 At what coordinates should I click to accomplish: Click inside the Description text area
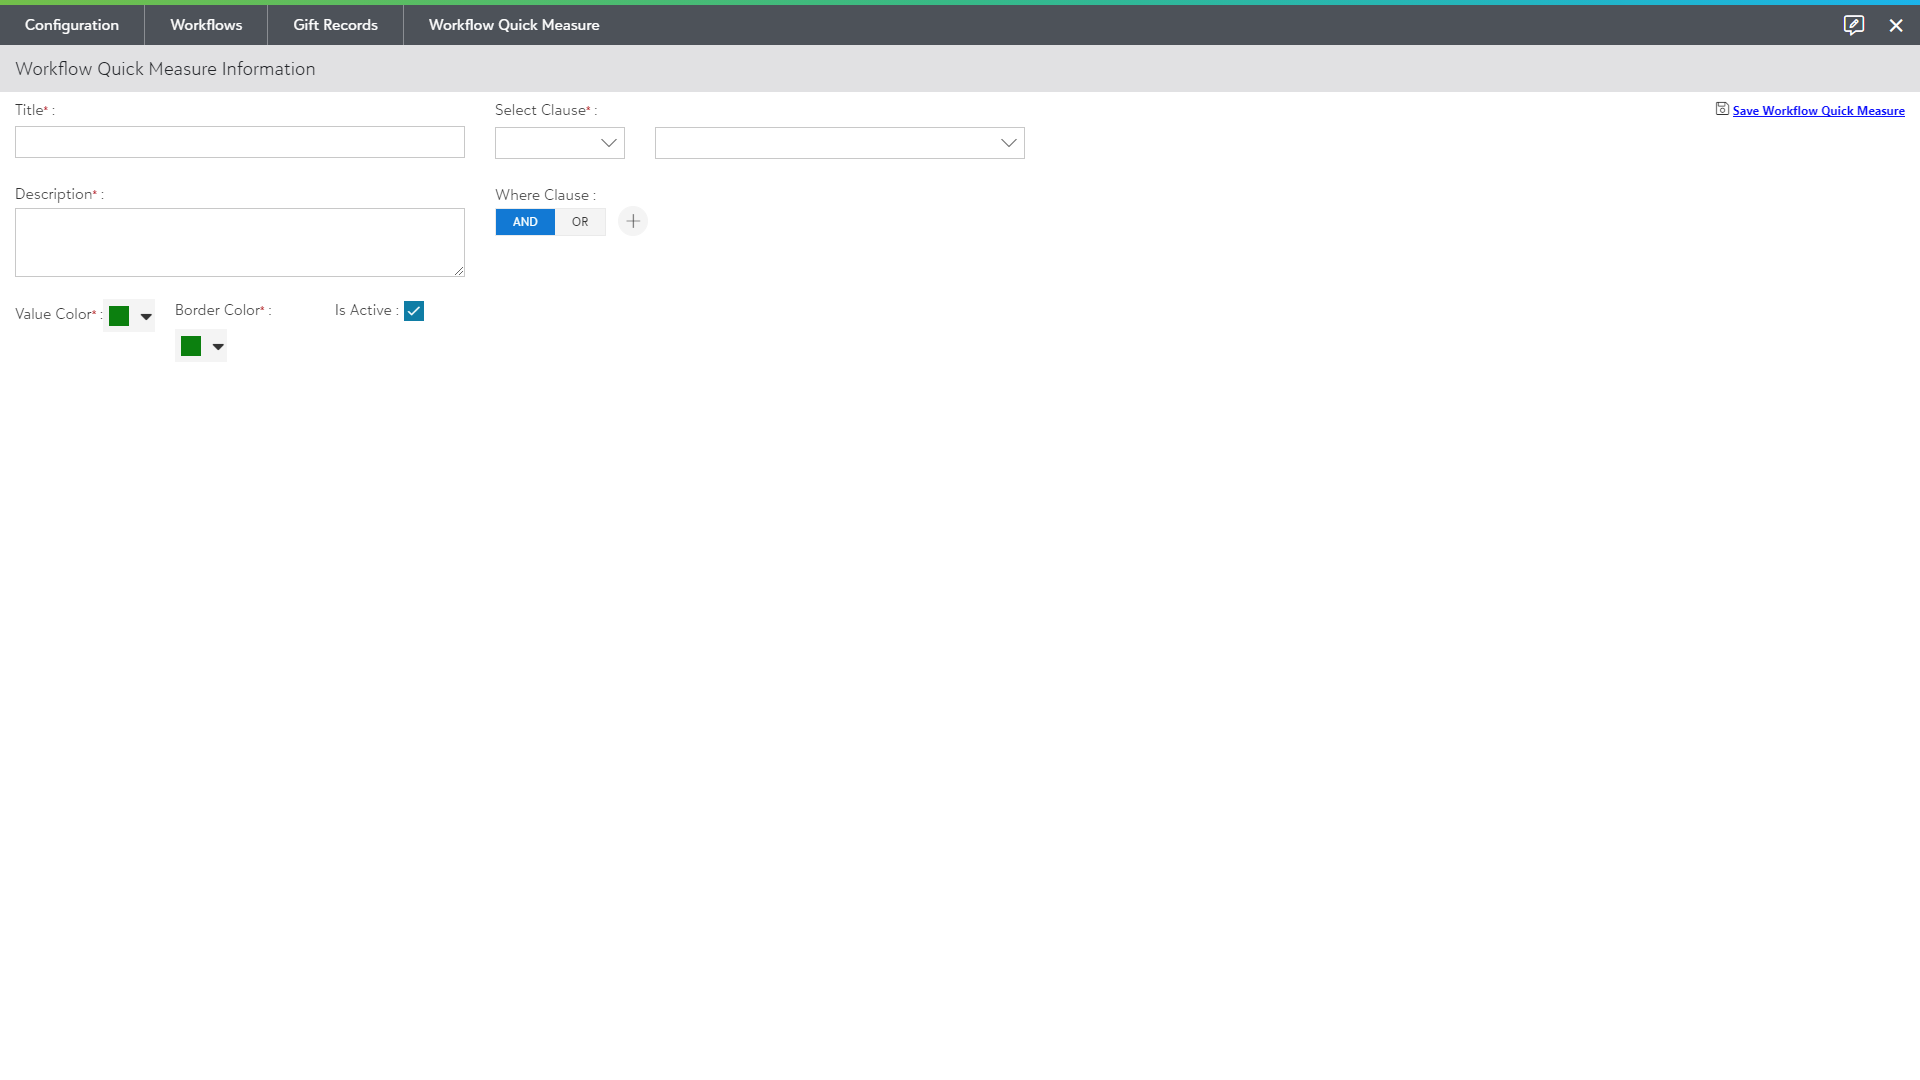240,242
